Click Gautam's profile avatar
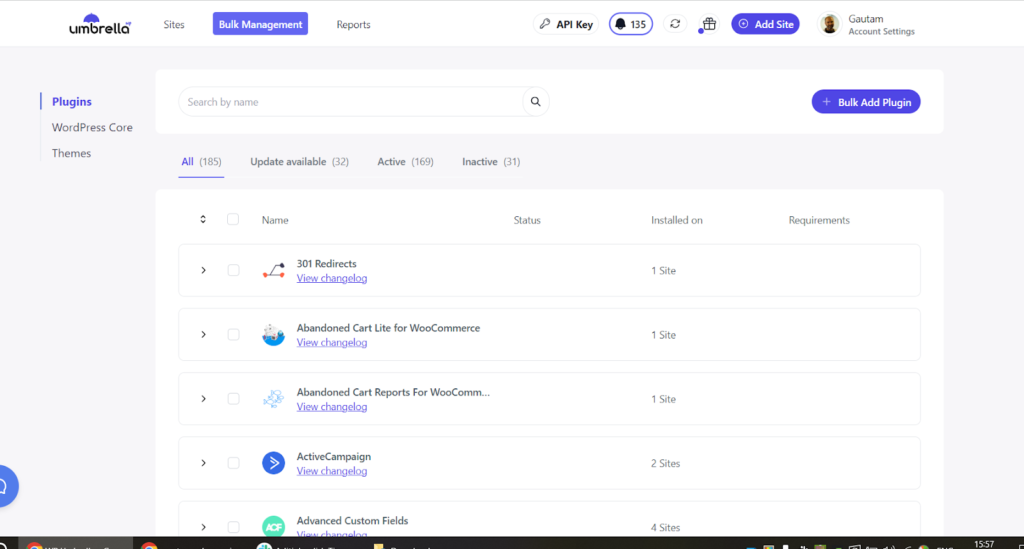The width and height of the screenshot is (1024, 549). (x=830, y=24)
